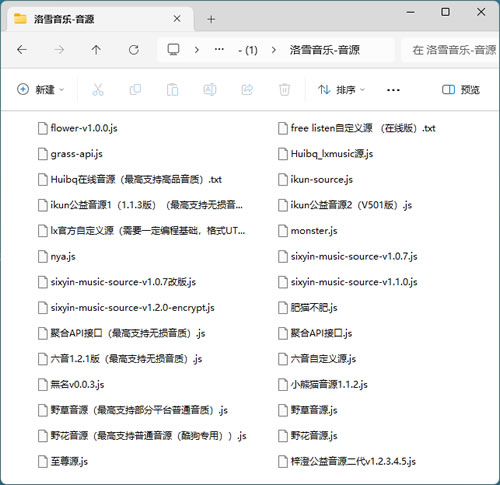Click the Delete trash icon

point(284,90)
